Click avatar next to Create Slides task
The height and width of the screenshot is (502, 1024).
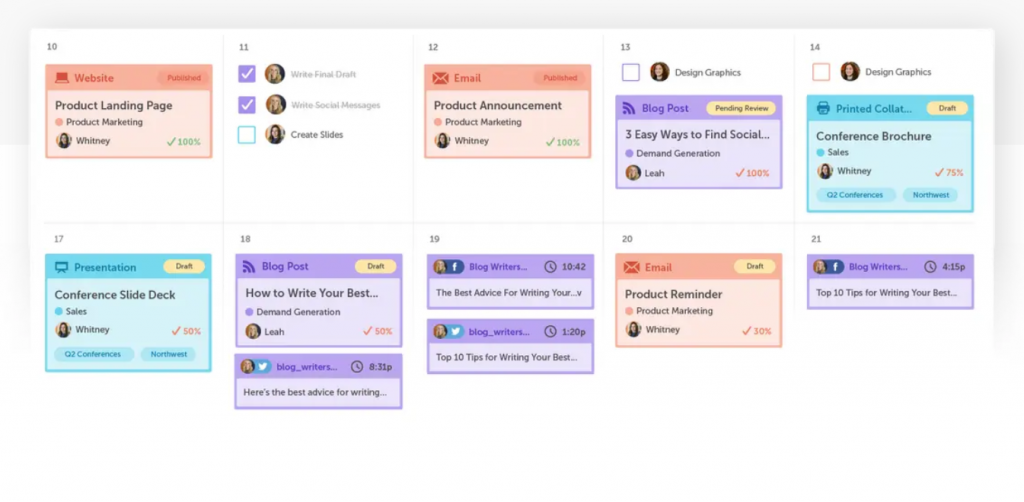click(275, 134)
